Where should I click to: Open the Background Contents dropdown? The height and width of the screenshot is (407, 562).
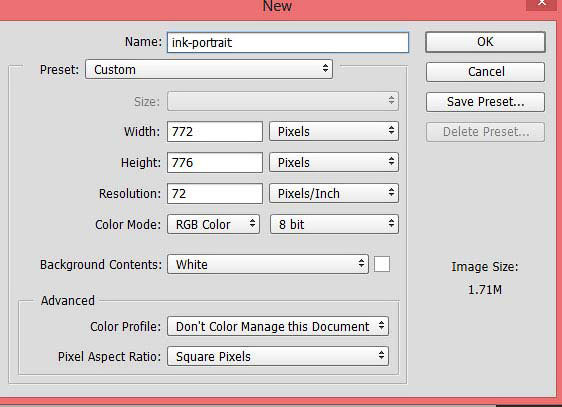tap(268, 264)
